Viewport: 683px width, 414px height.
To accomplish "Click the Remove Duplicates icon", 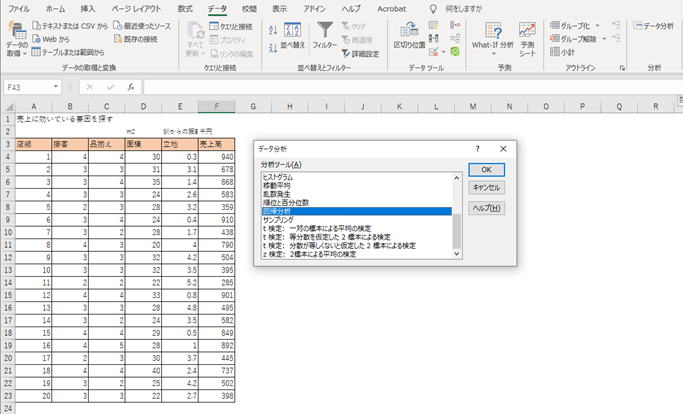I will click(x=433, y=38).
